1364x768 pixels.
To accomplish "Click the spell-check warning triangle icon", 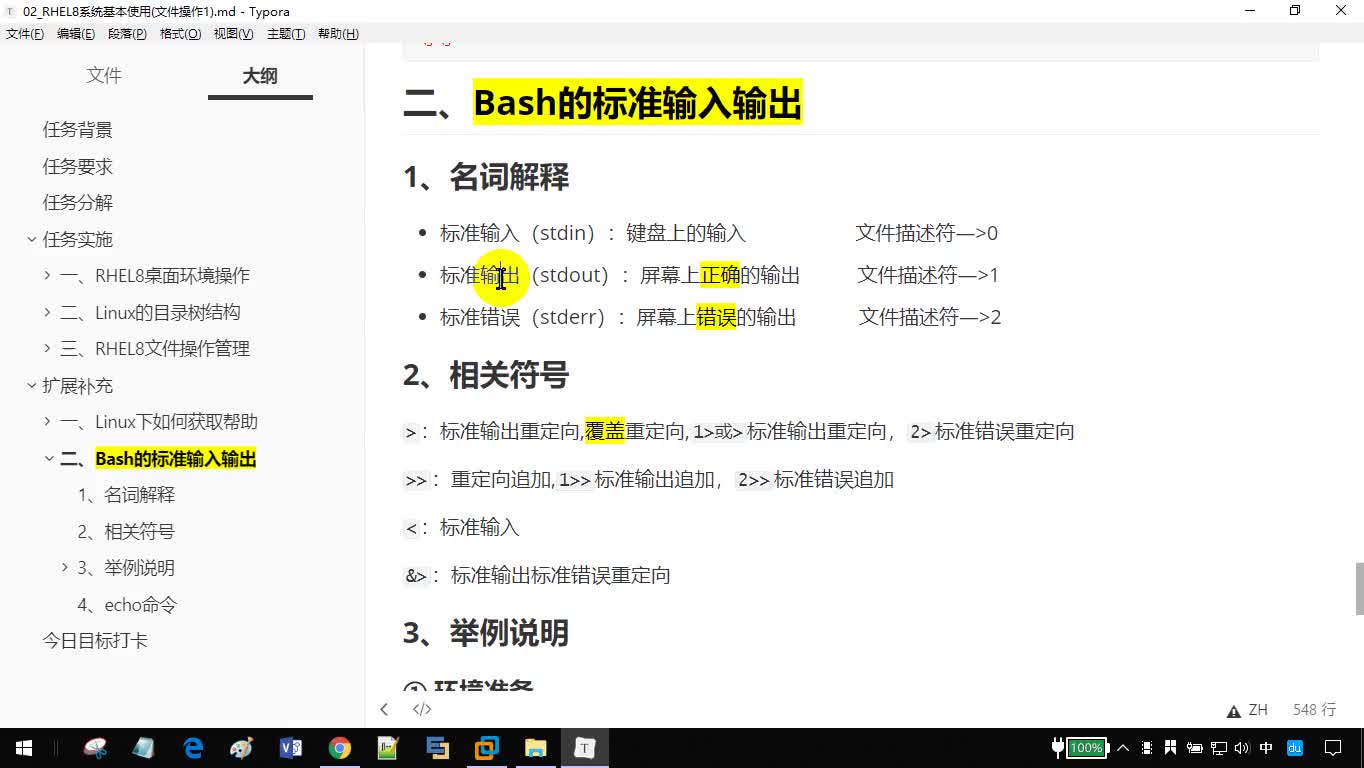I will click(1234, 711).
